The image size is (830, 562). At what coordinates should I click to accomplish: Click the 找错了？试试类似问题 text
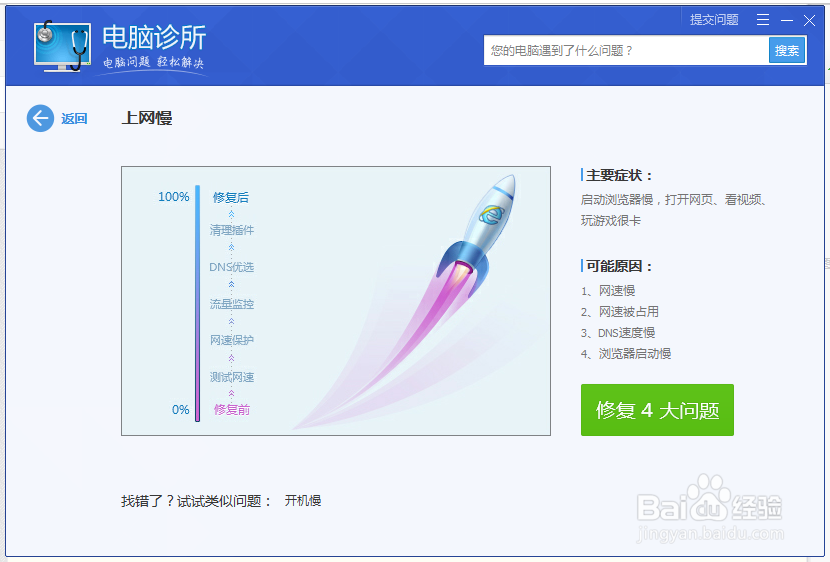pos(196,501)
